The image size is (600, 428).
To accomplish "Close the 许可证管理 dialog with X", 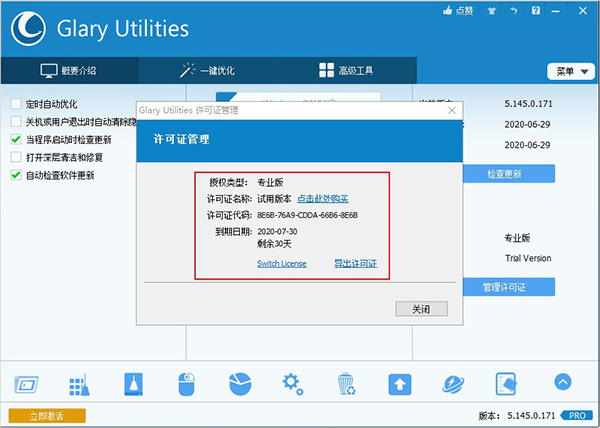I will (452, 111).
